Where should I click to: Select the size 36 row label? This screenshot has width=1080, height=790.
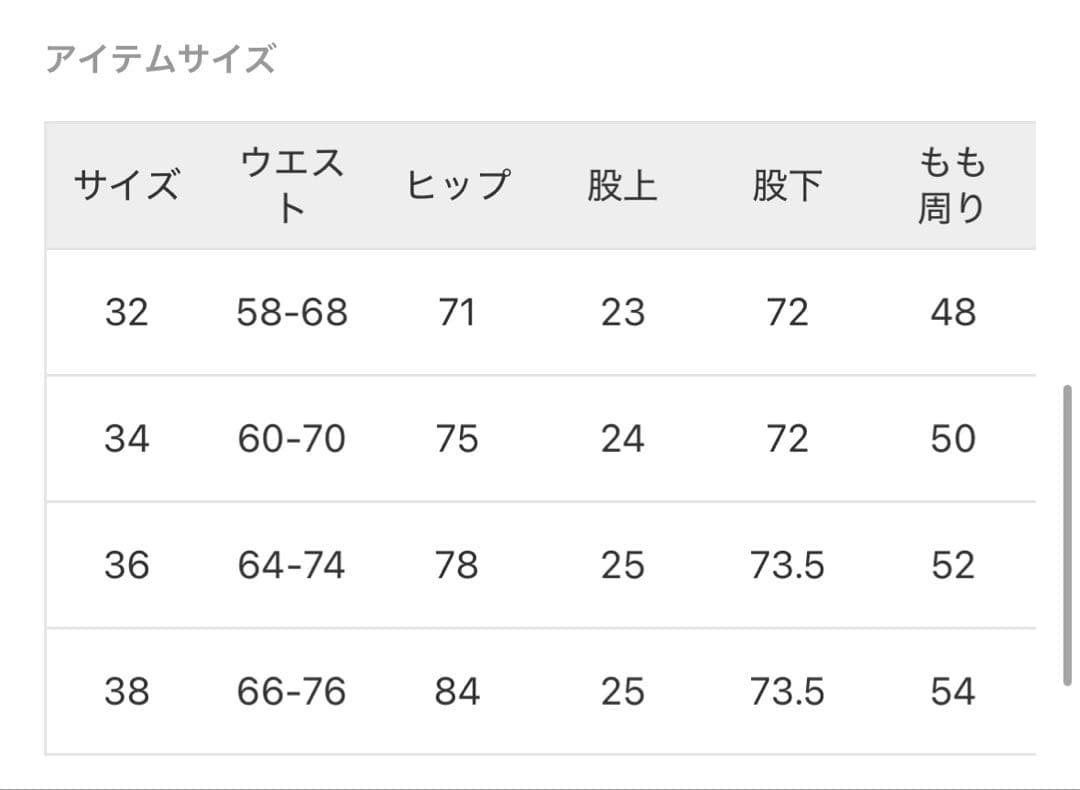tap(126, 565)
